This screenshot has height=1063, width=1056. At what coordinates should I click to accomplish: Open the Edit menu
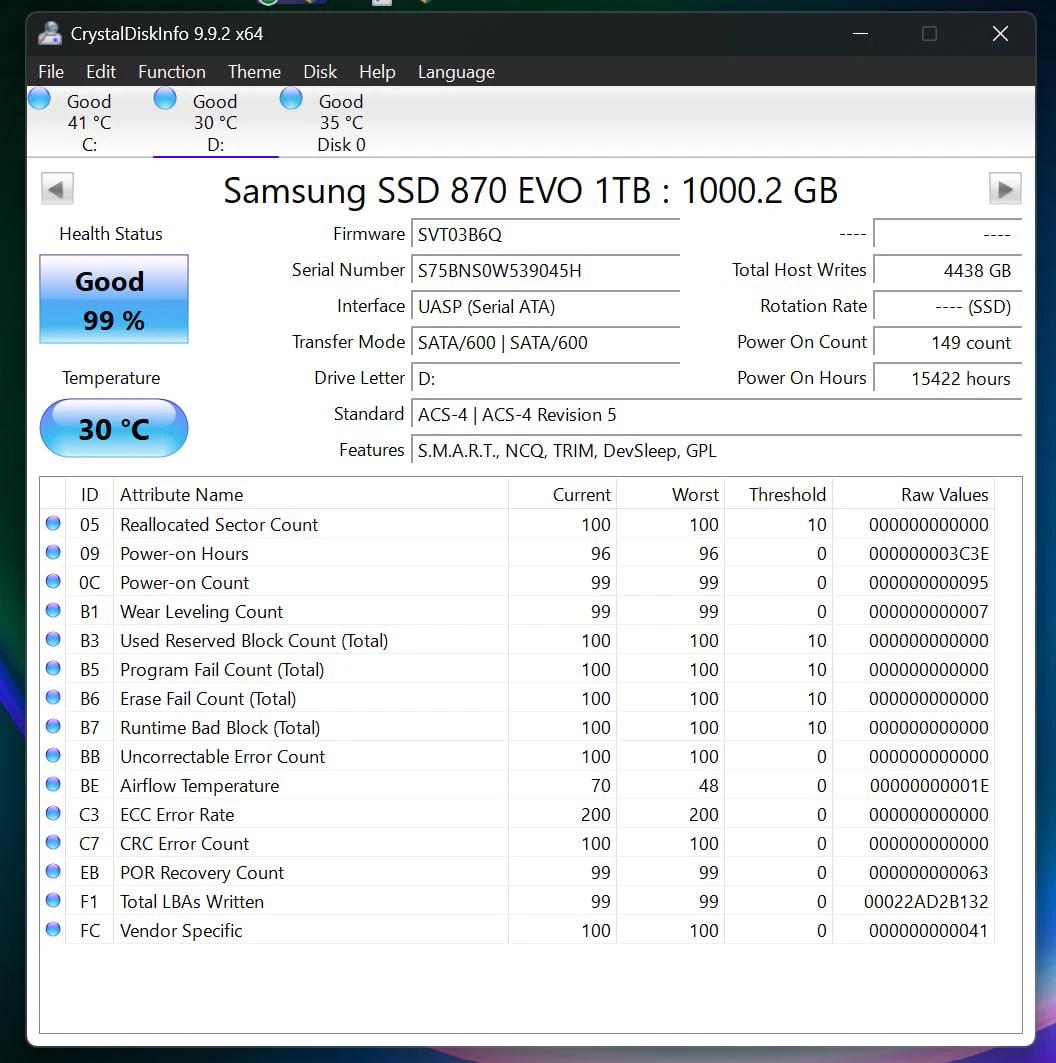coord(101,72)
